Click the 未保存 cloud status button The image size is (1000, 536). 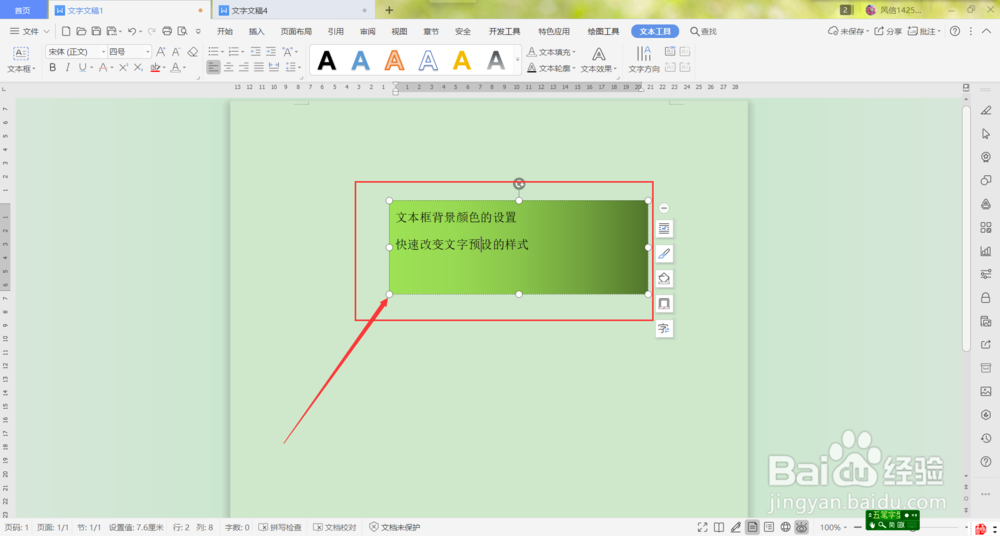pyautogui.click(x=847, y=31)
